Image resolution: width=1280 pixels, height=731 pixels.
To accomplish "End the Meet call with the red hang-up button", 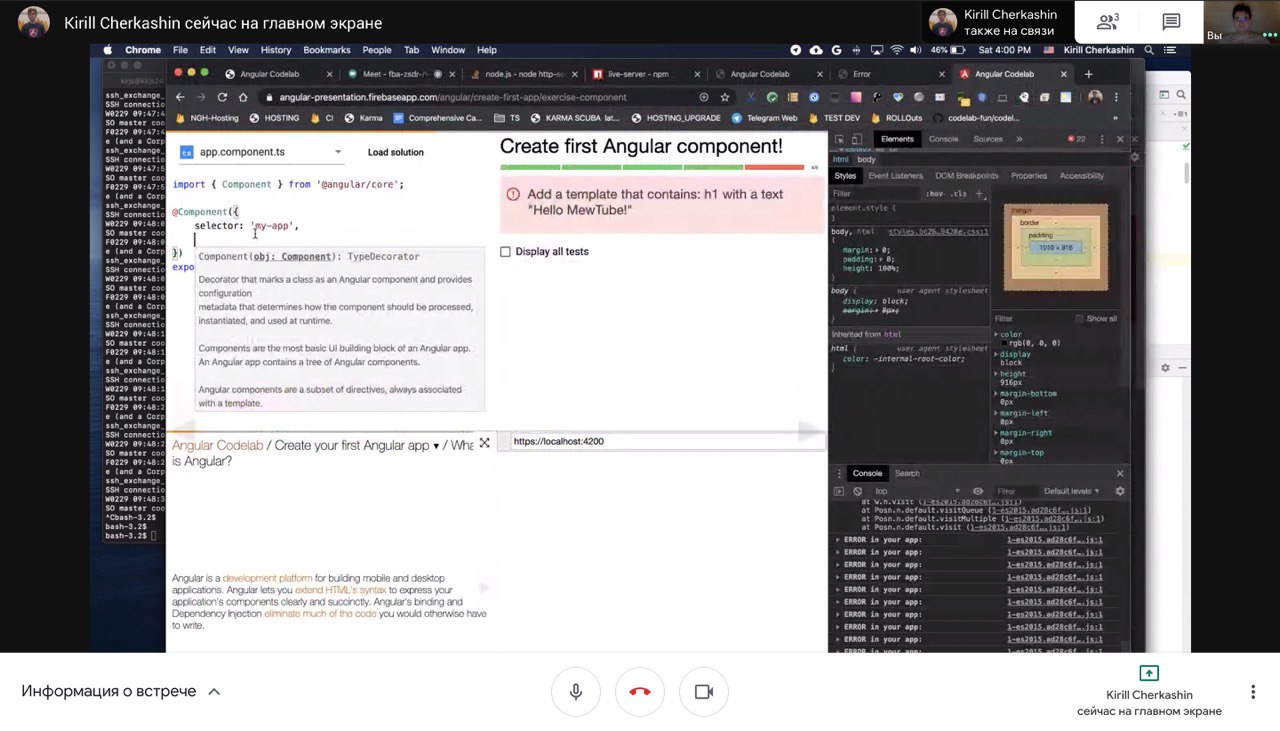I will pos(640,692).
